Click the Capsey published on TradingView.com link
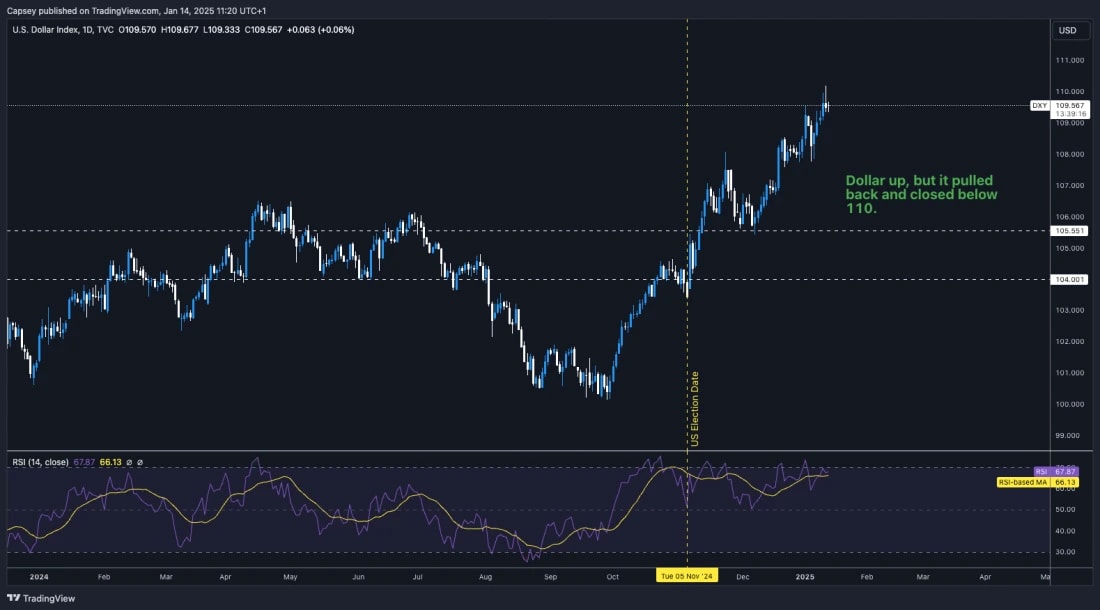This screenshot has height=610, width=1100. pos(120,7)
